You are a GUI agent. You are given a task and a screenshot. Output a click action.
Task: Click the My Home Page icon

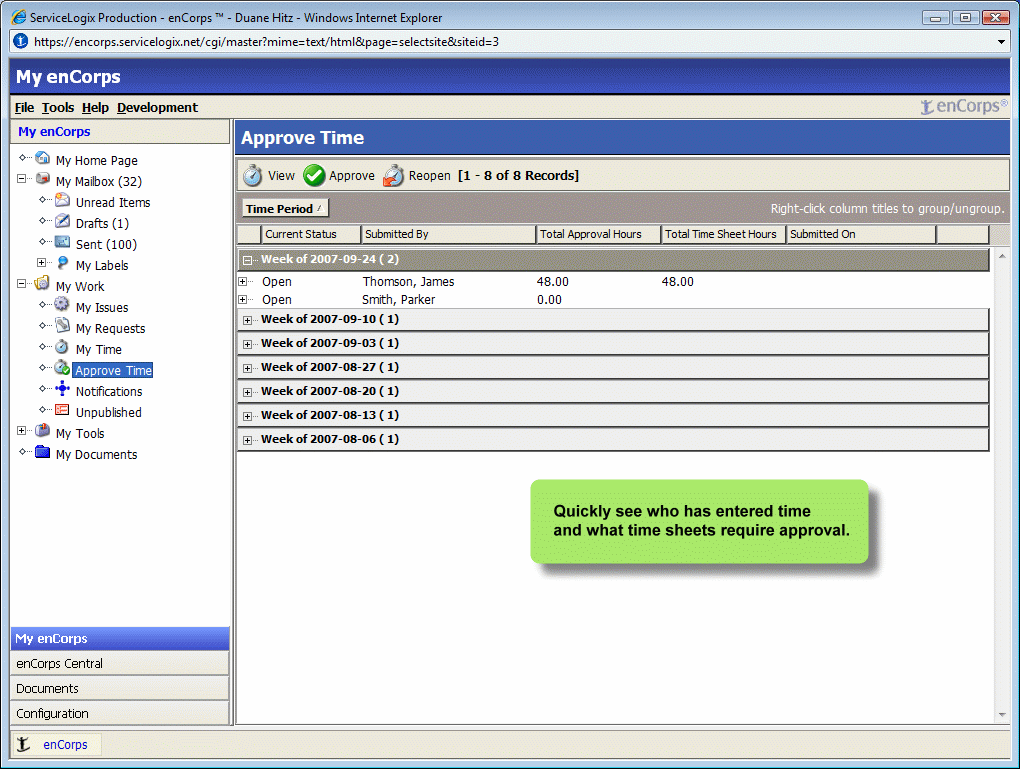point(43,158)
